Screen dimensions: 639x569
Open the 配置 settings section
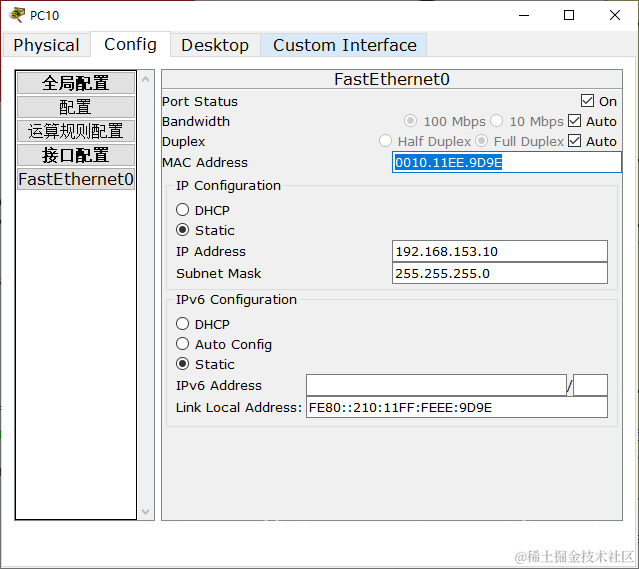pos(75,107)
